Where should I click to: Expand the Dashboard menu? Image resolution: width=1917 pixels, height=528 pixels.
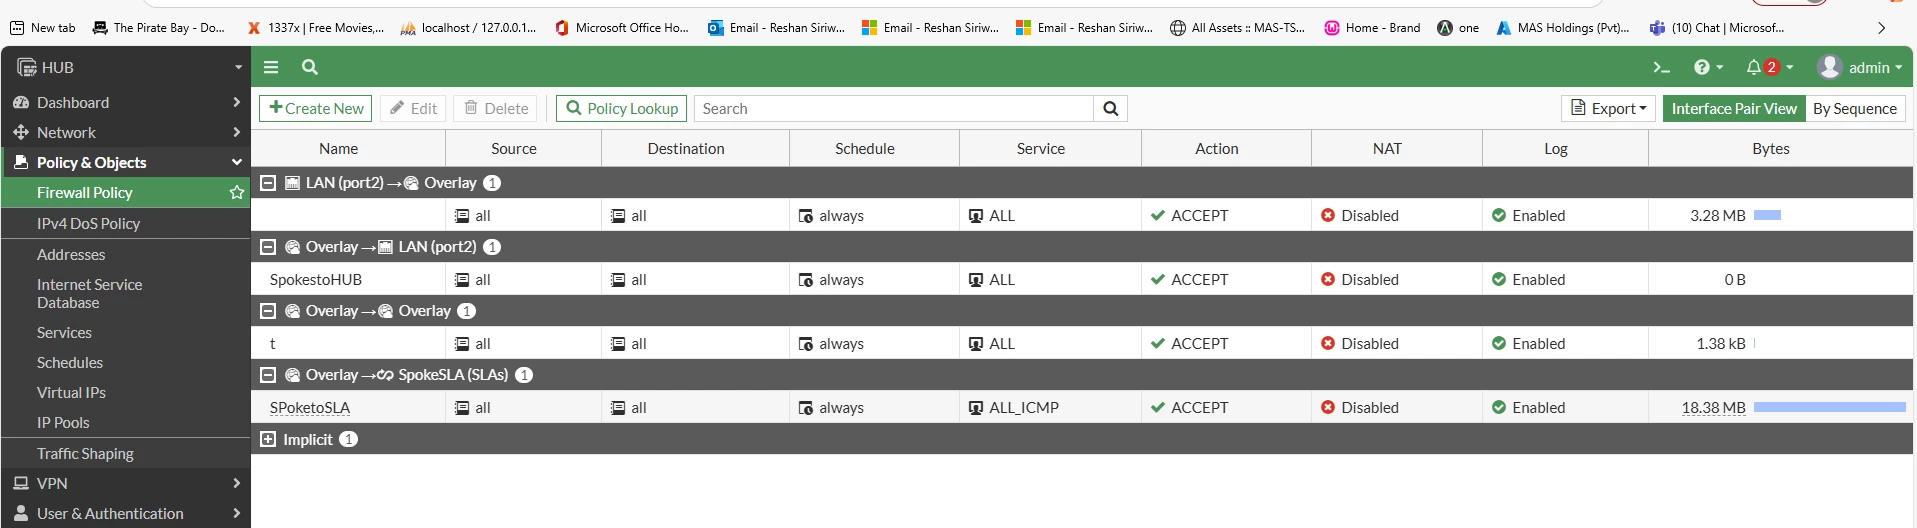pyautogui.click(x=125, y=102)
